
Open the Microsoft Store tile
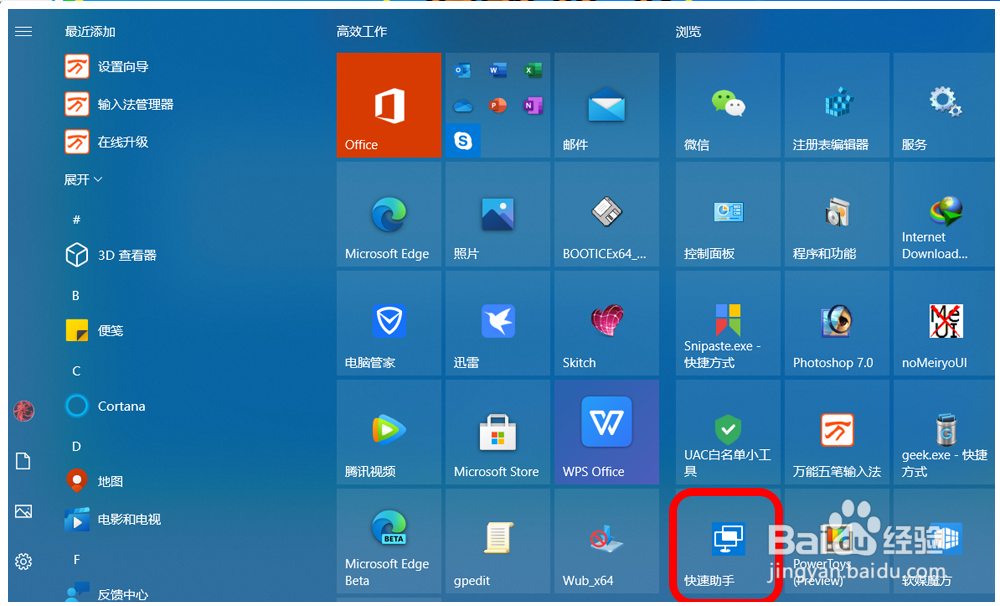[x=497, y=432]
